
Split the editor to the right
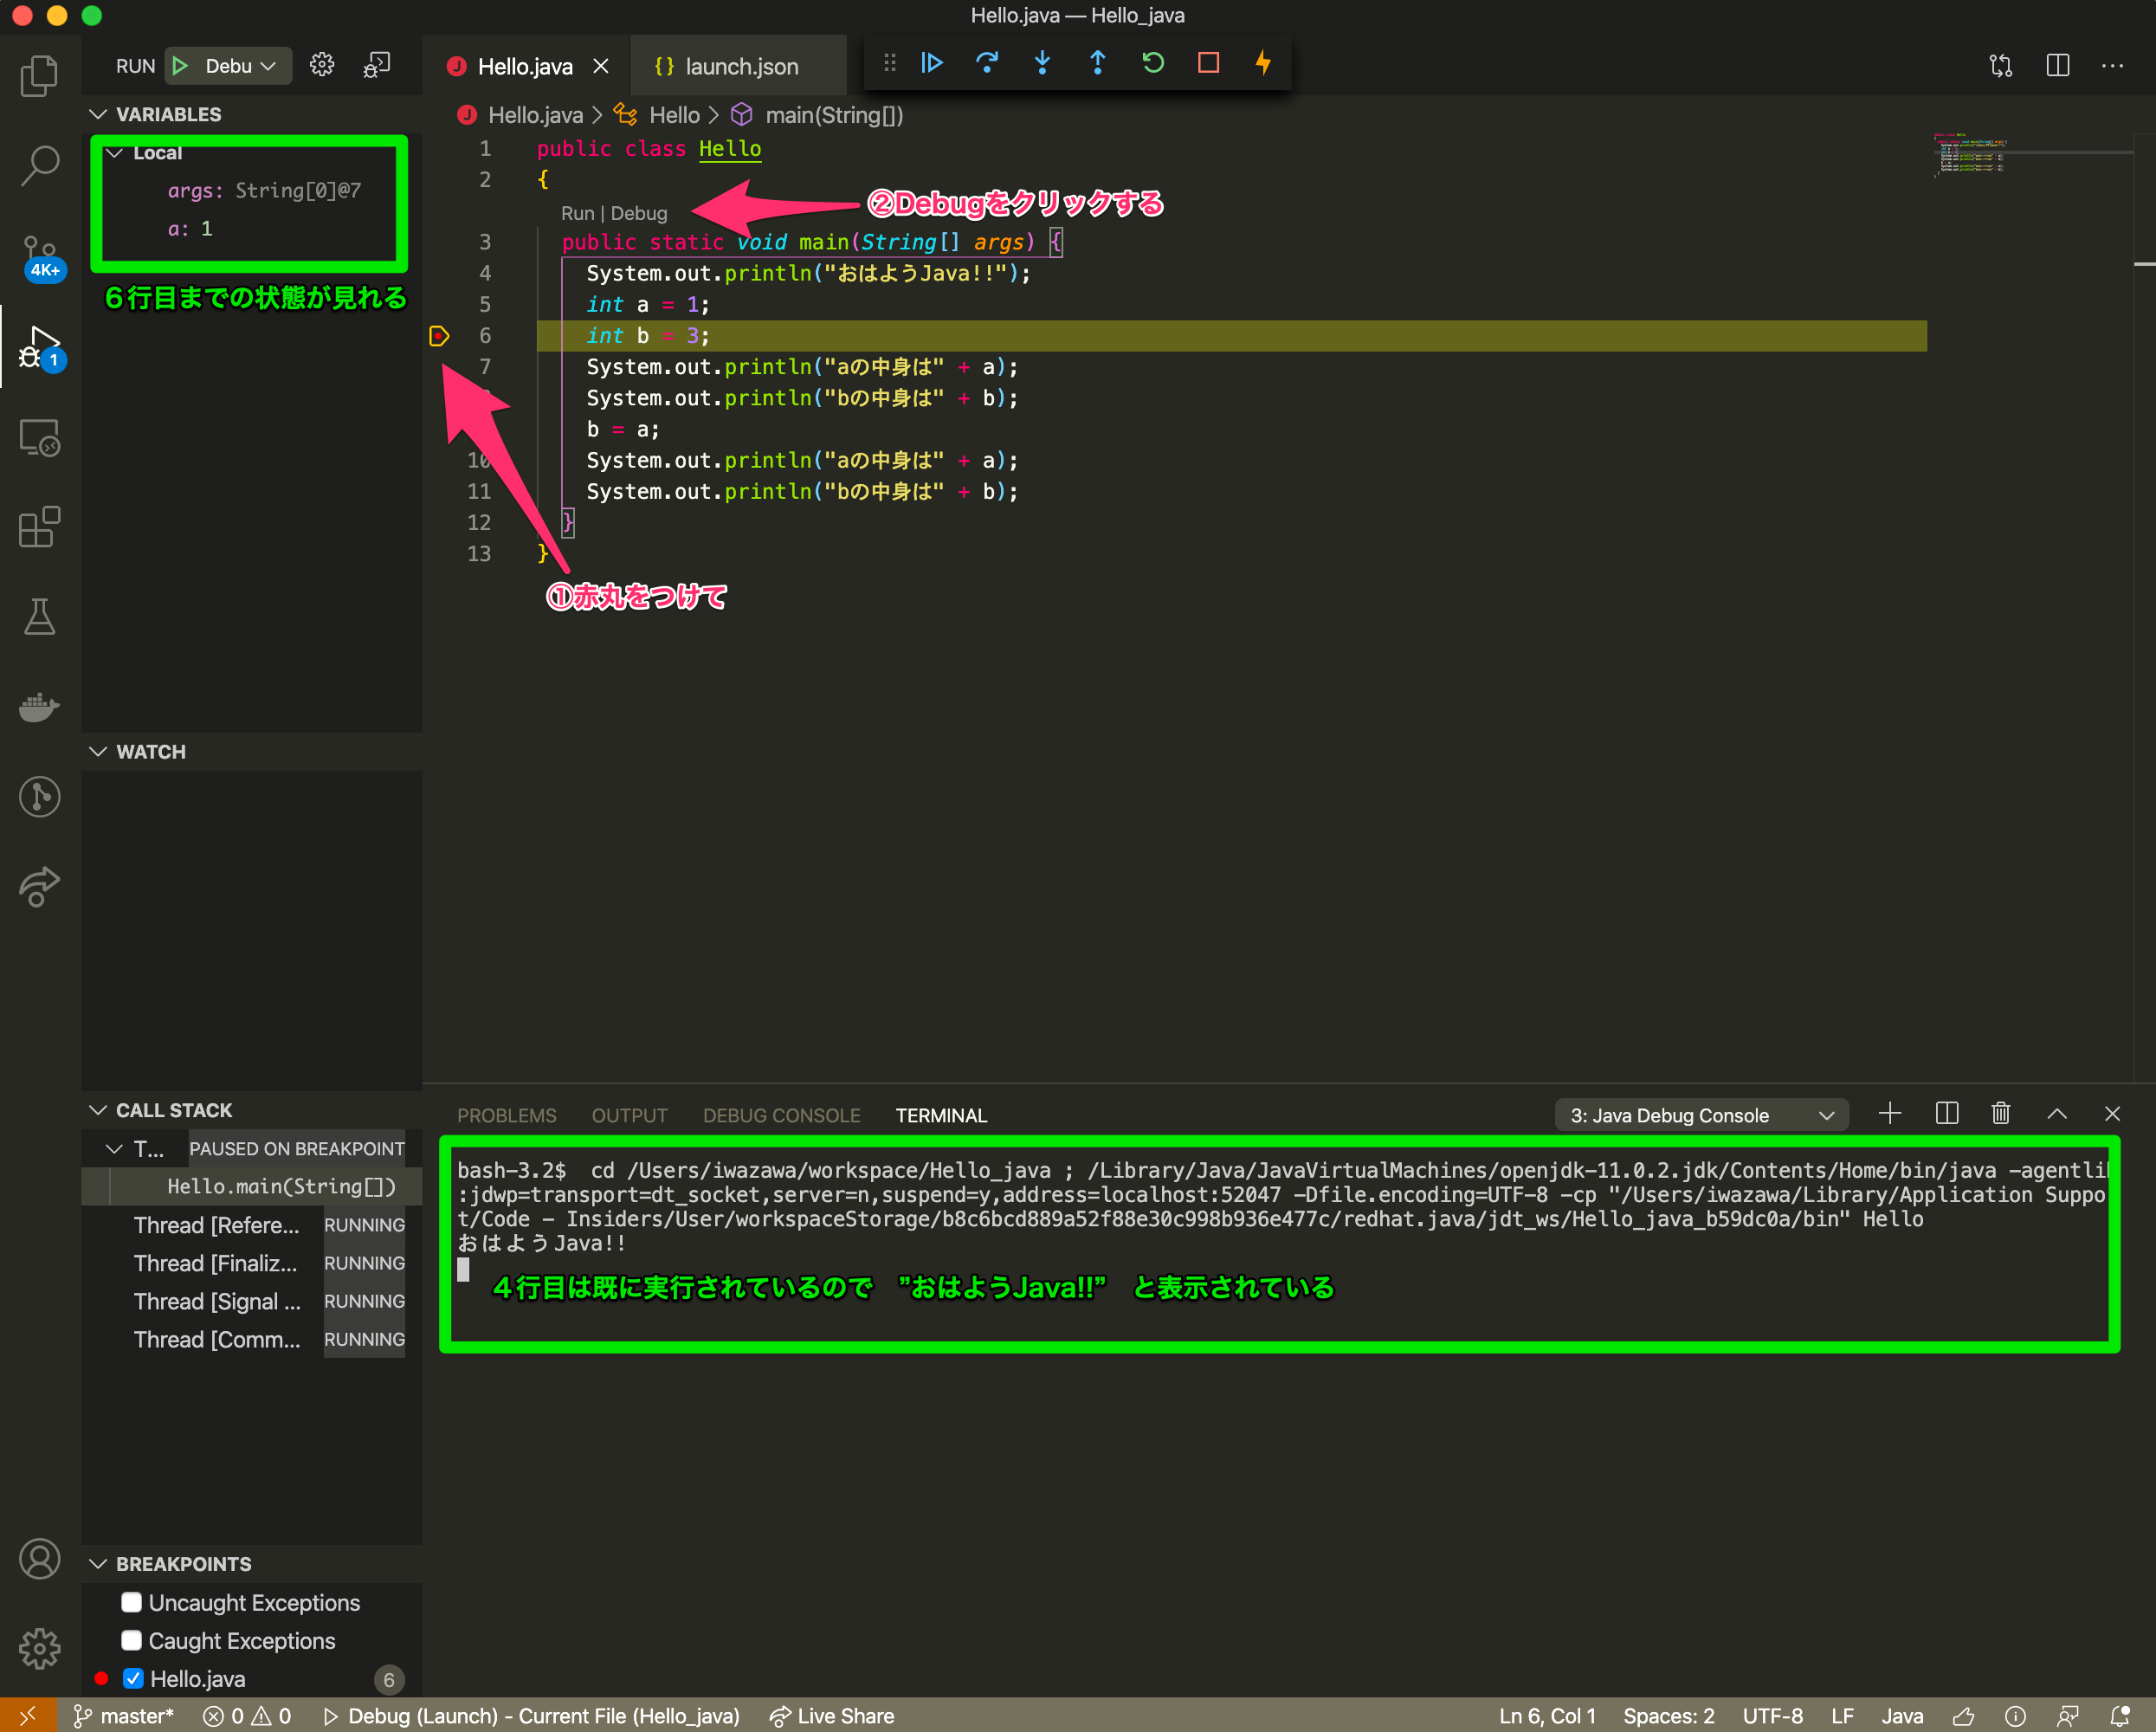(x=2057, y=66)
